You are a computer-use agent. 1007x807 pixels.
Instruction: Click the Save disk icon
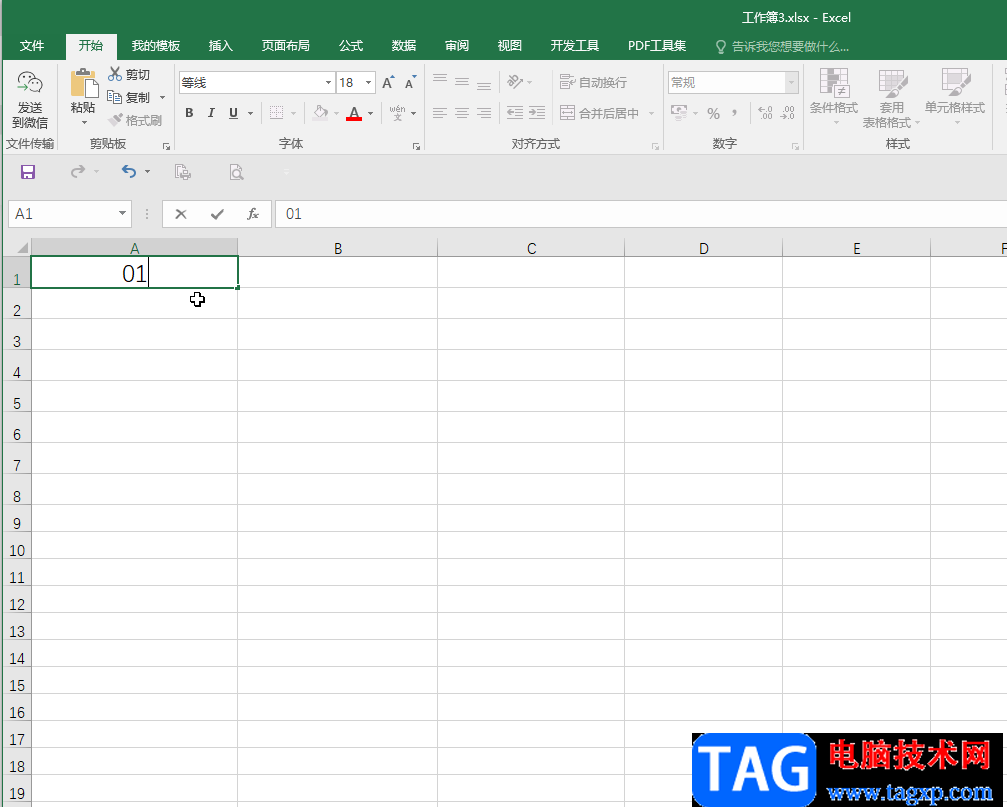(x=28, y=172)
